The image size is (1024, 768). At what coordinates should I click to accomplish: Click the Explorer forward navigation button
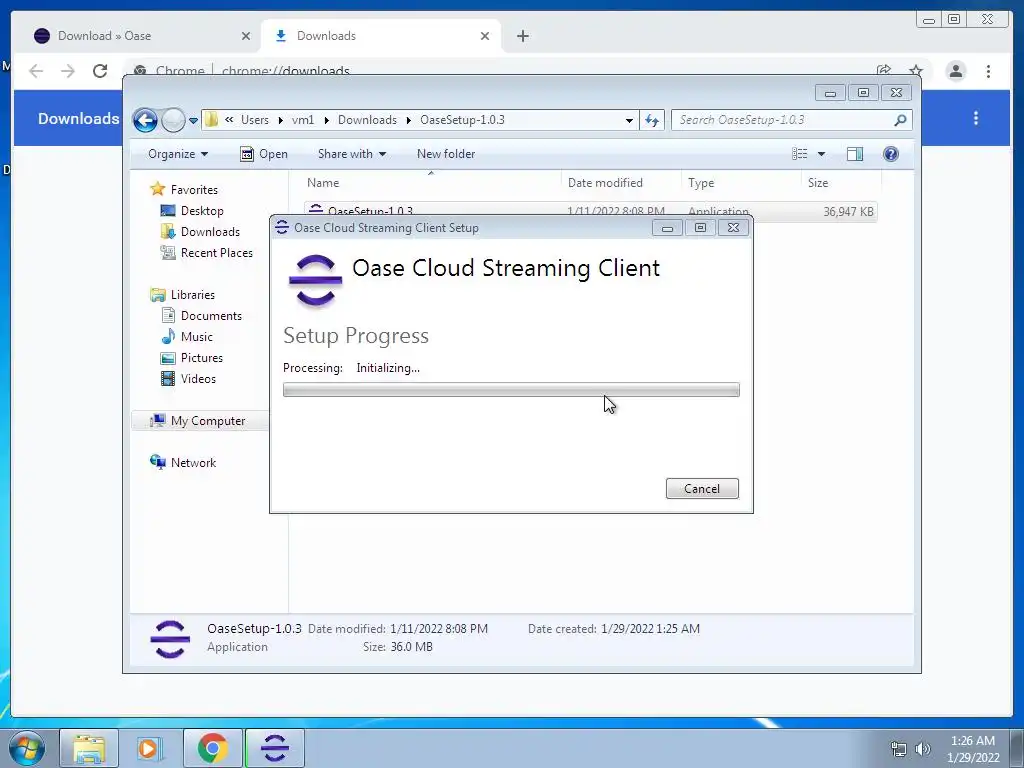173,120
